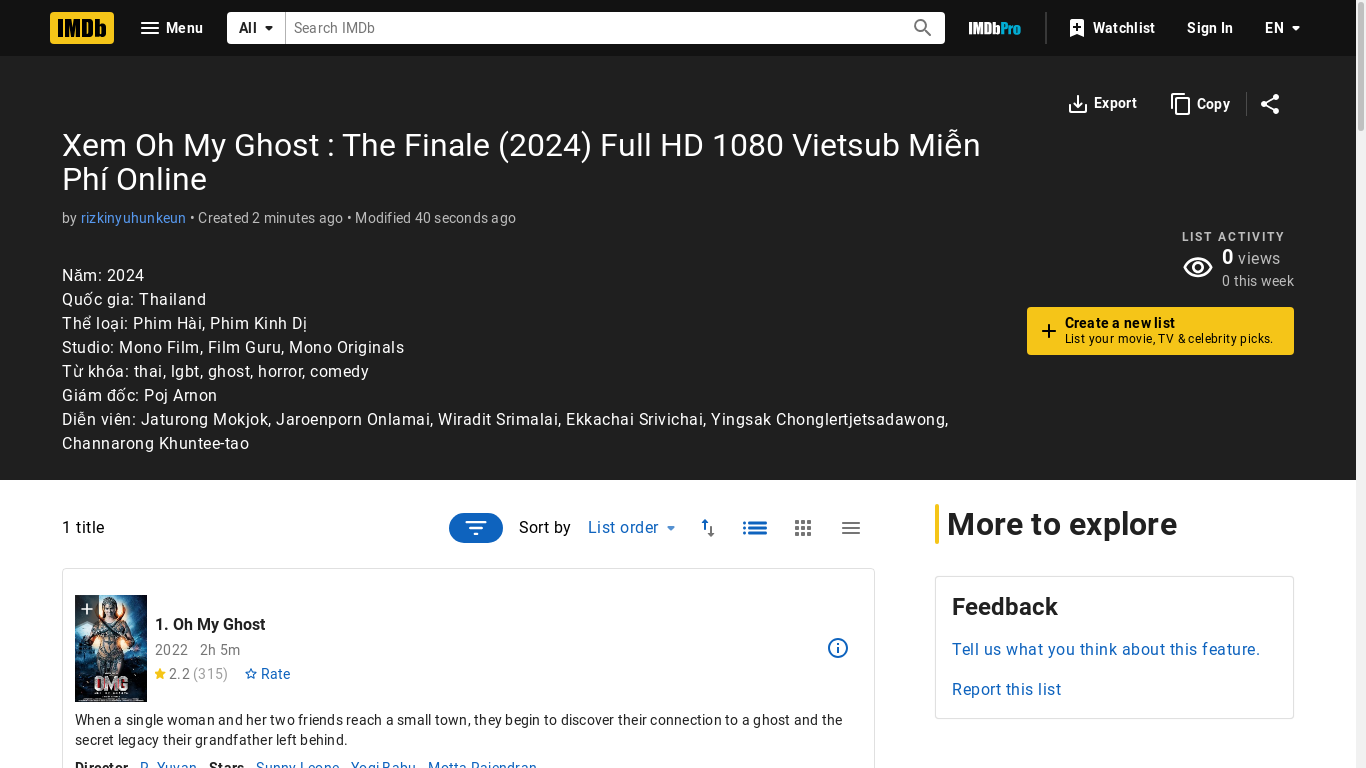Switch to compact list view
This screenshot has height=768, width=1366.
pyautogui.click(x=851, y=528)
